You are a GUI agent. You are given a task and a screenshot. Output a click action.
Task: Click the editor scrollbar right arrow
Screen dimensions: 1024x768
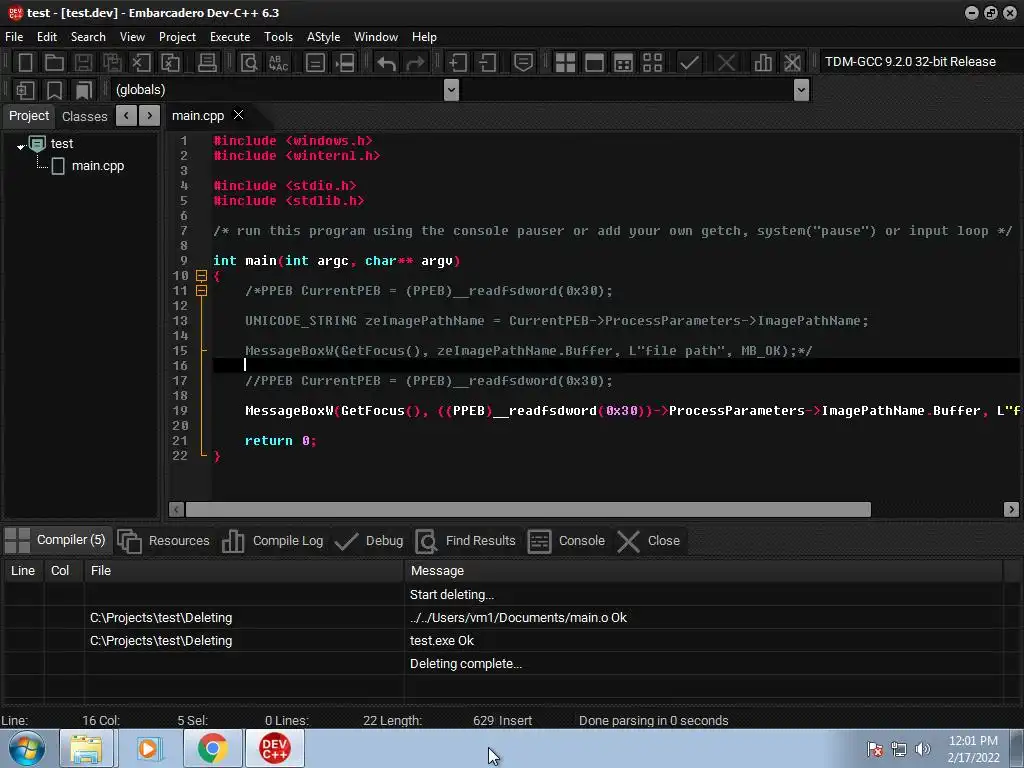tap(1011, 509)
